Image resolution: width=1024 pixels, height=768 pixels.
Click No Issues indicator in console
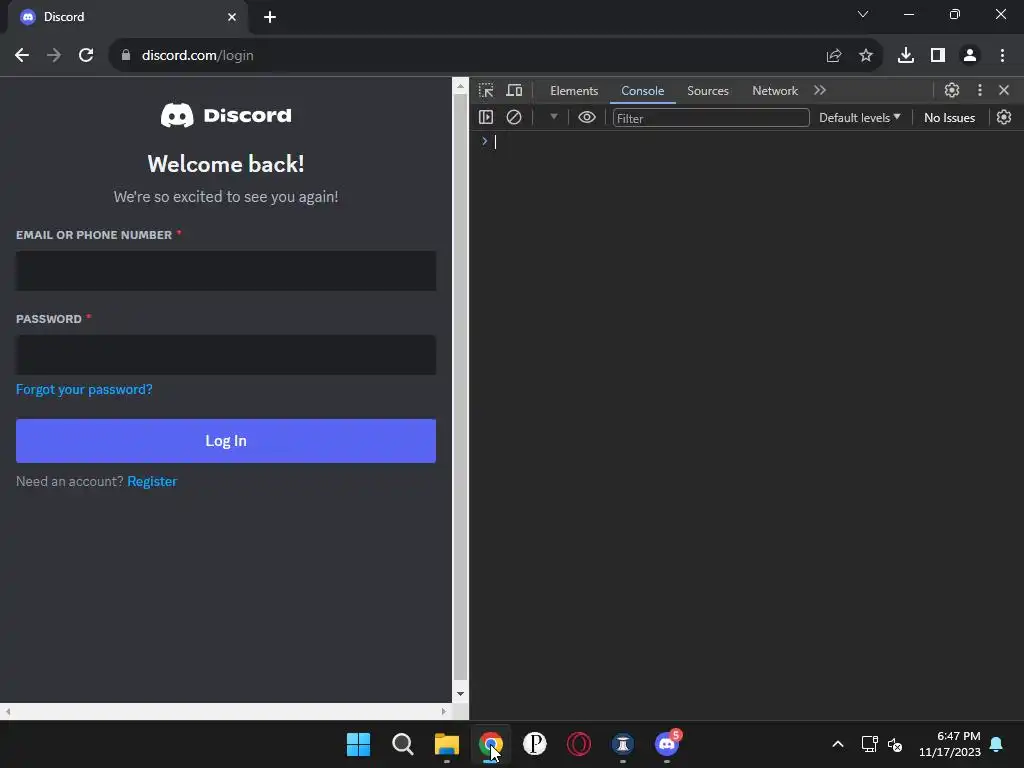[x=950, y=118]
